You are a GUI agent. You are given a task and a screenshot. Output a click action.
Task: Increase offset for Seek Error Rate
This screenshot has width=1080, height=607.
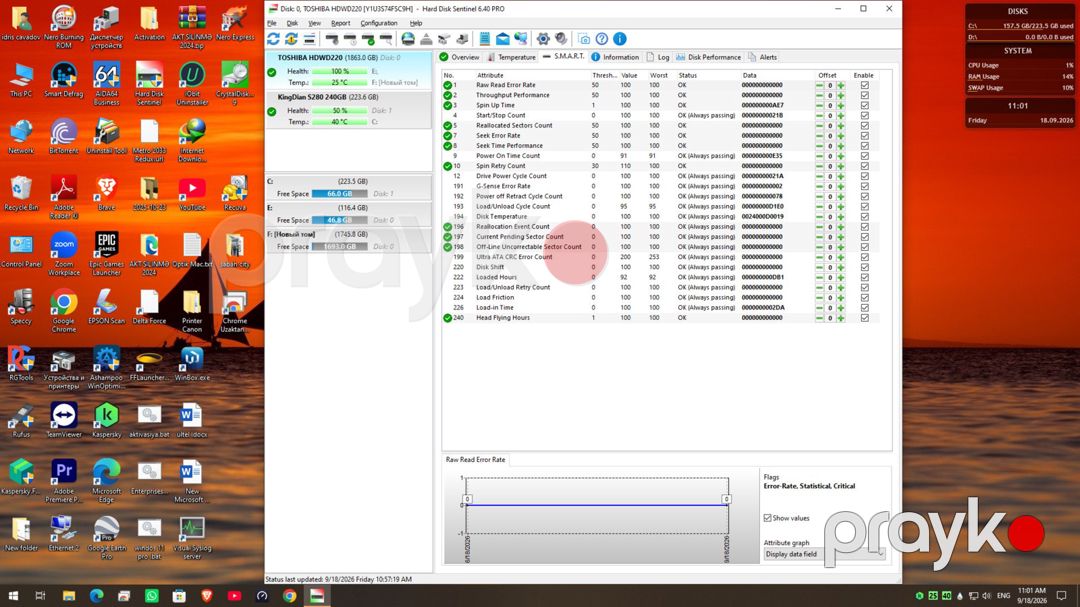[x=841, y=136]
